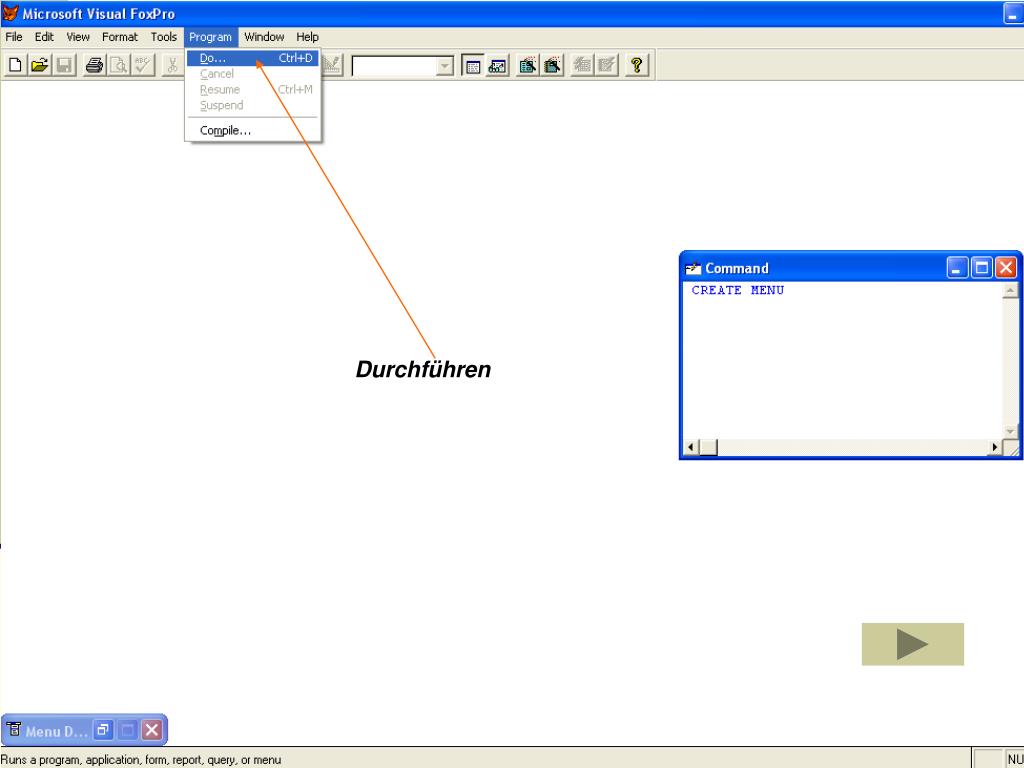Image resolution: width=1024 pixels, height=768 pixels.
Task: Choose Do... from the Program menu
Action: 253,58
